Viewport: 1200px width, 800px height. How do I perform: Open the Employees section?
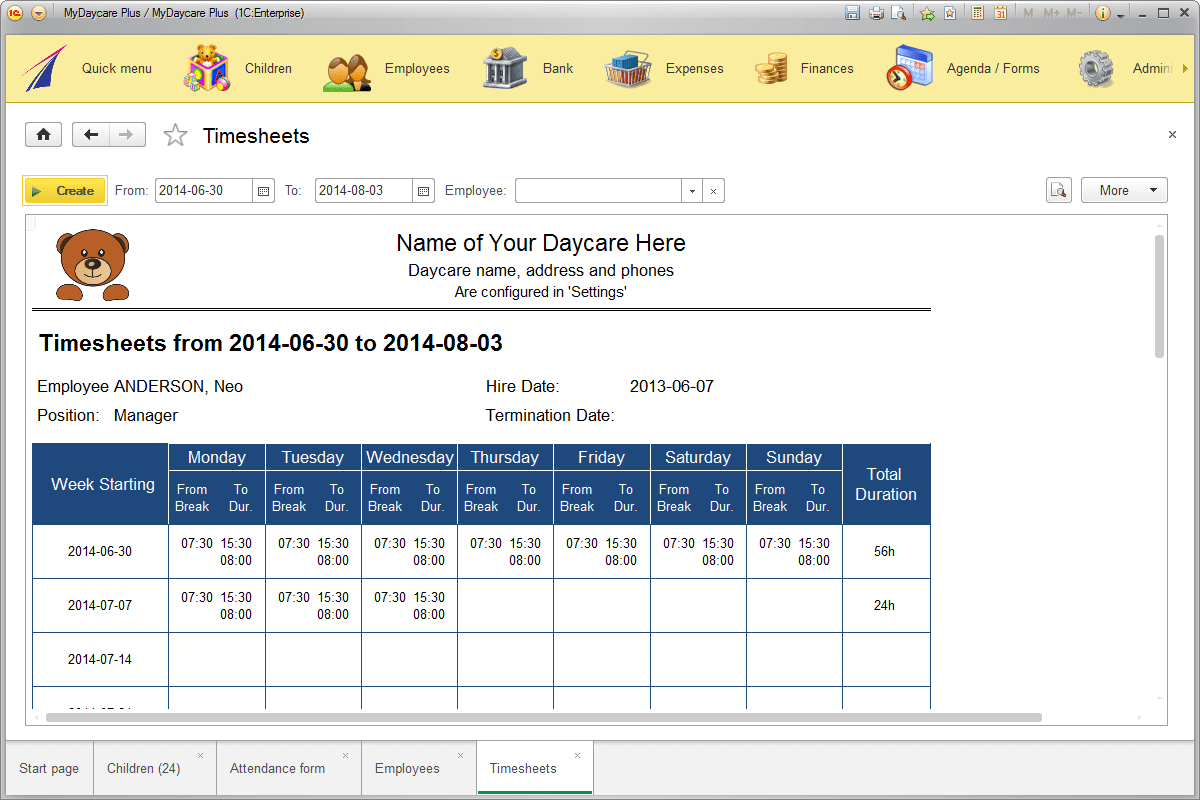(x=417, y=69)
